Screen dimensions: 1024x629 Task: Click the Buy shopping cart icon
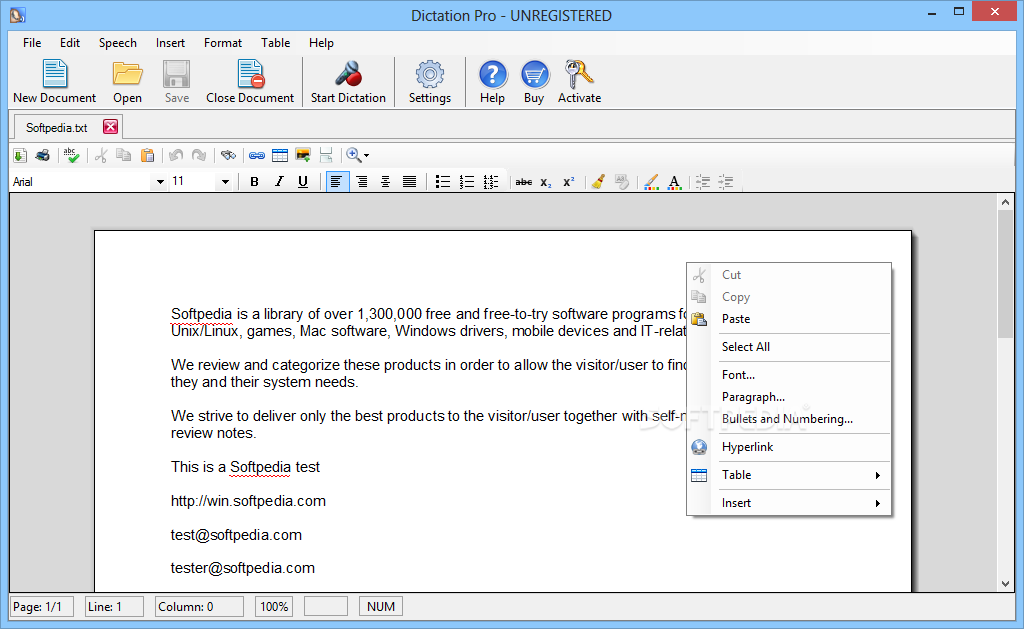tap(534, 82)
